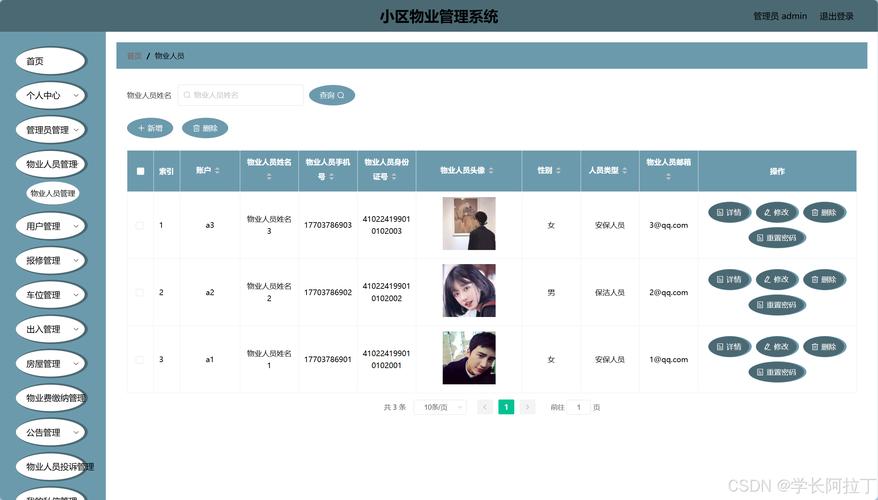Click 修改 for the 2@qq.com row

click(777, 280)
